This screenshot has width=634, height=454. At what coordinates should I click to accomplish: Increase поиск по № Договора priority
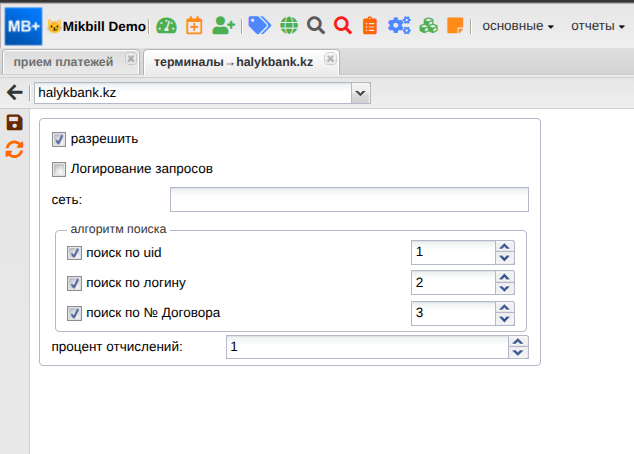(x=504, y=308)
